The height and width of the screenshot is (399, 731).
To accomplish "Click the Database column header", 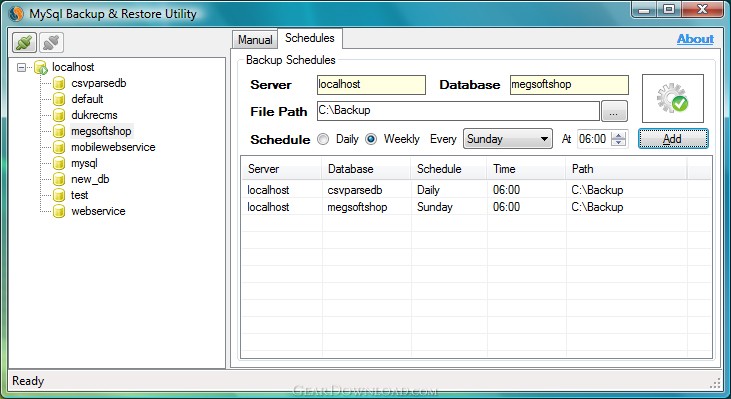I will (366, 169).
